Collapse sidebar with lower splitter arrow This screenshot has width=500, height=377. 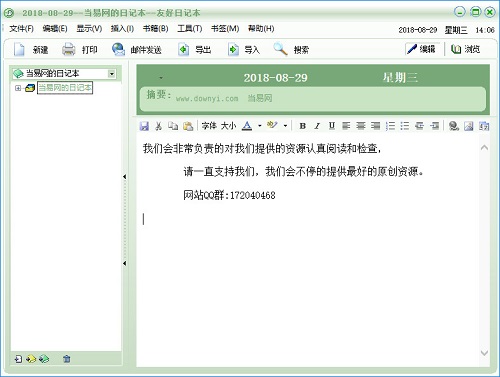[x=124, y=263]
